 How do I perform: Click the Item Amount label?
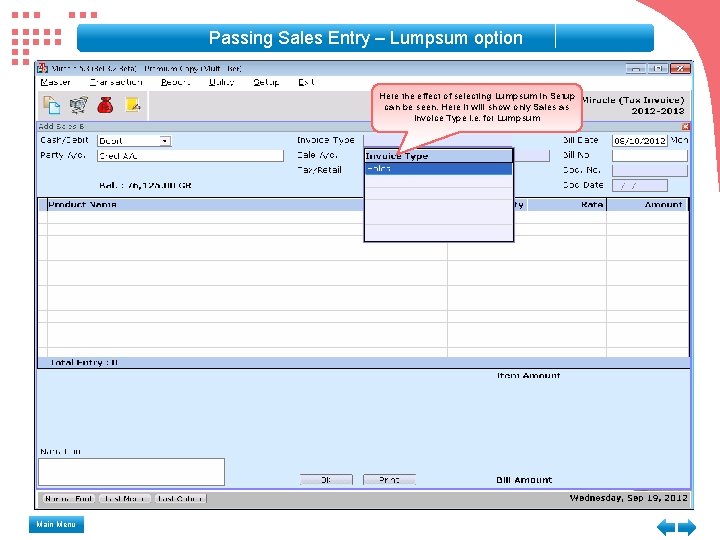pyautogui.click(x=529, y=376)
